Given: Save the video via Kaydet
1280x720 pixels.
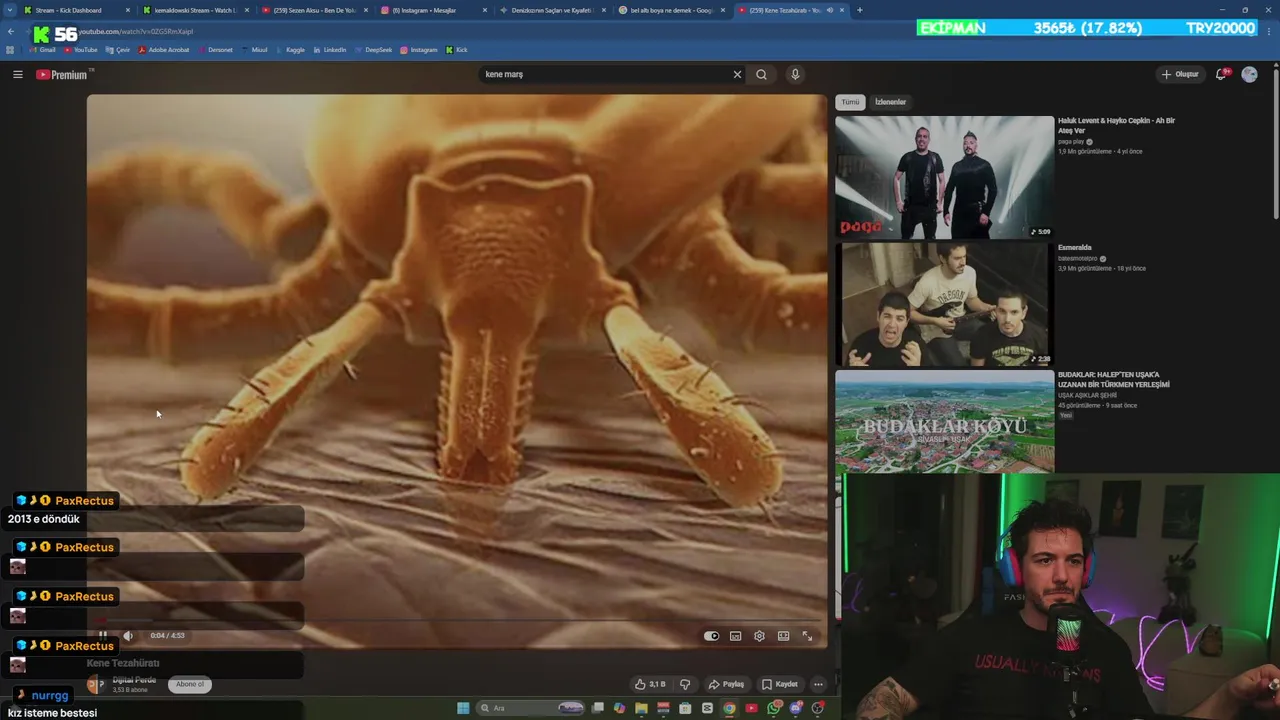Looking at the screenshot, I should (780, 684).
